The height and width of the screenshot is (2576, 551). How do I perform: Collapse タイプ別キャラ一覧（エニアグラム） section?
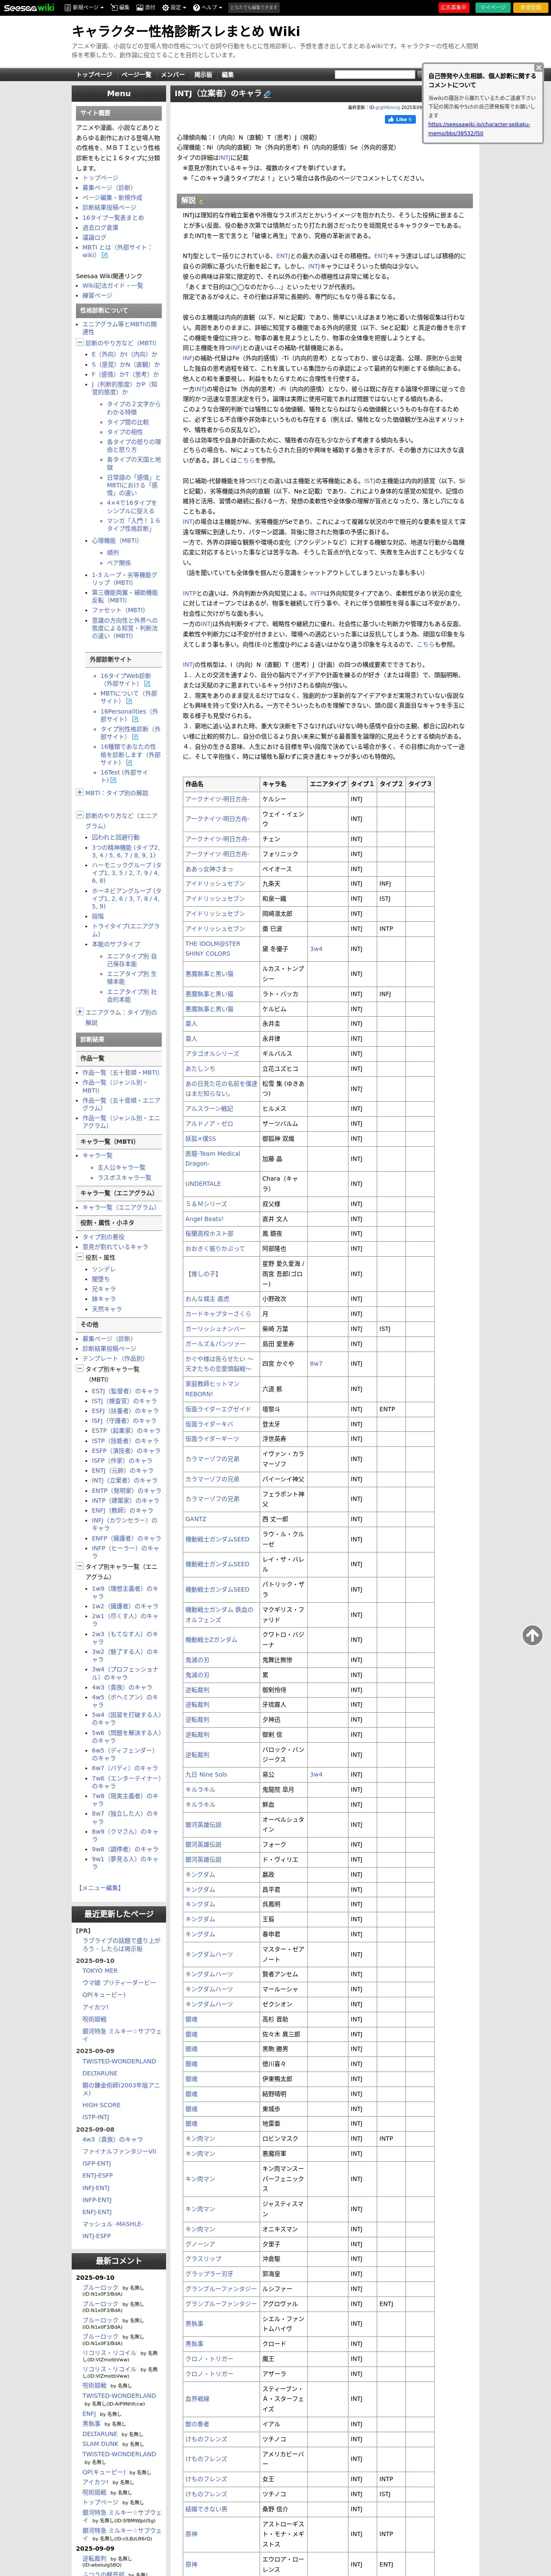[x=79, y=1567]
